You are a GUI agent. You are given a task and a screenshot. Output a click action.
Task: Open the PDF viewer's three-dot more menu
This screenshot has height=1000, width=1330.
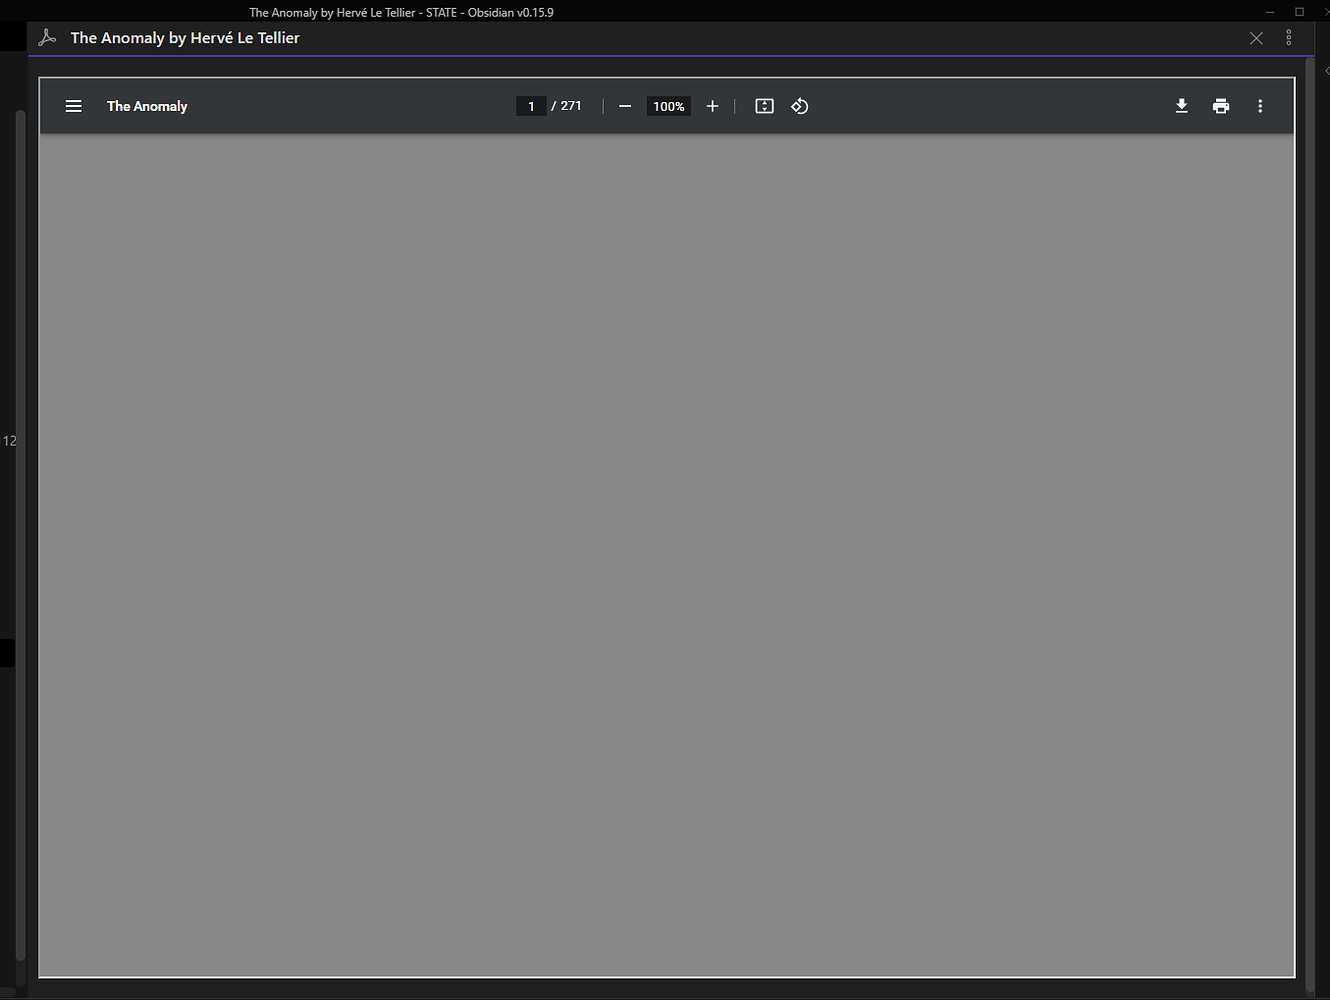click(x=1260, y=106)
